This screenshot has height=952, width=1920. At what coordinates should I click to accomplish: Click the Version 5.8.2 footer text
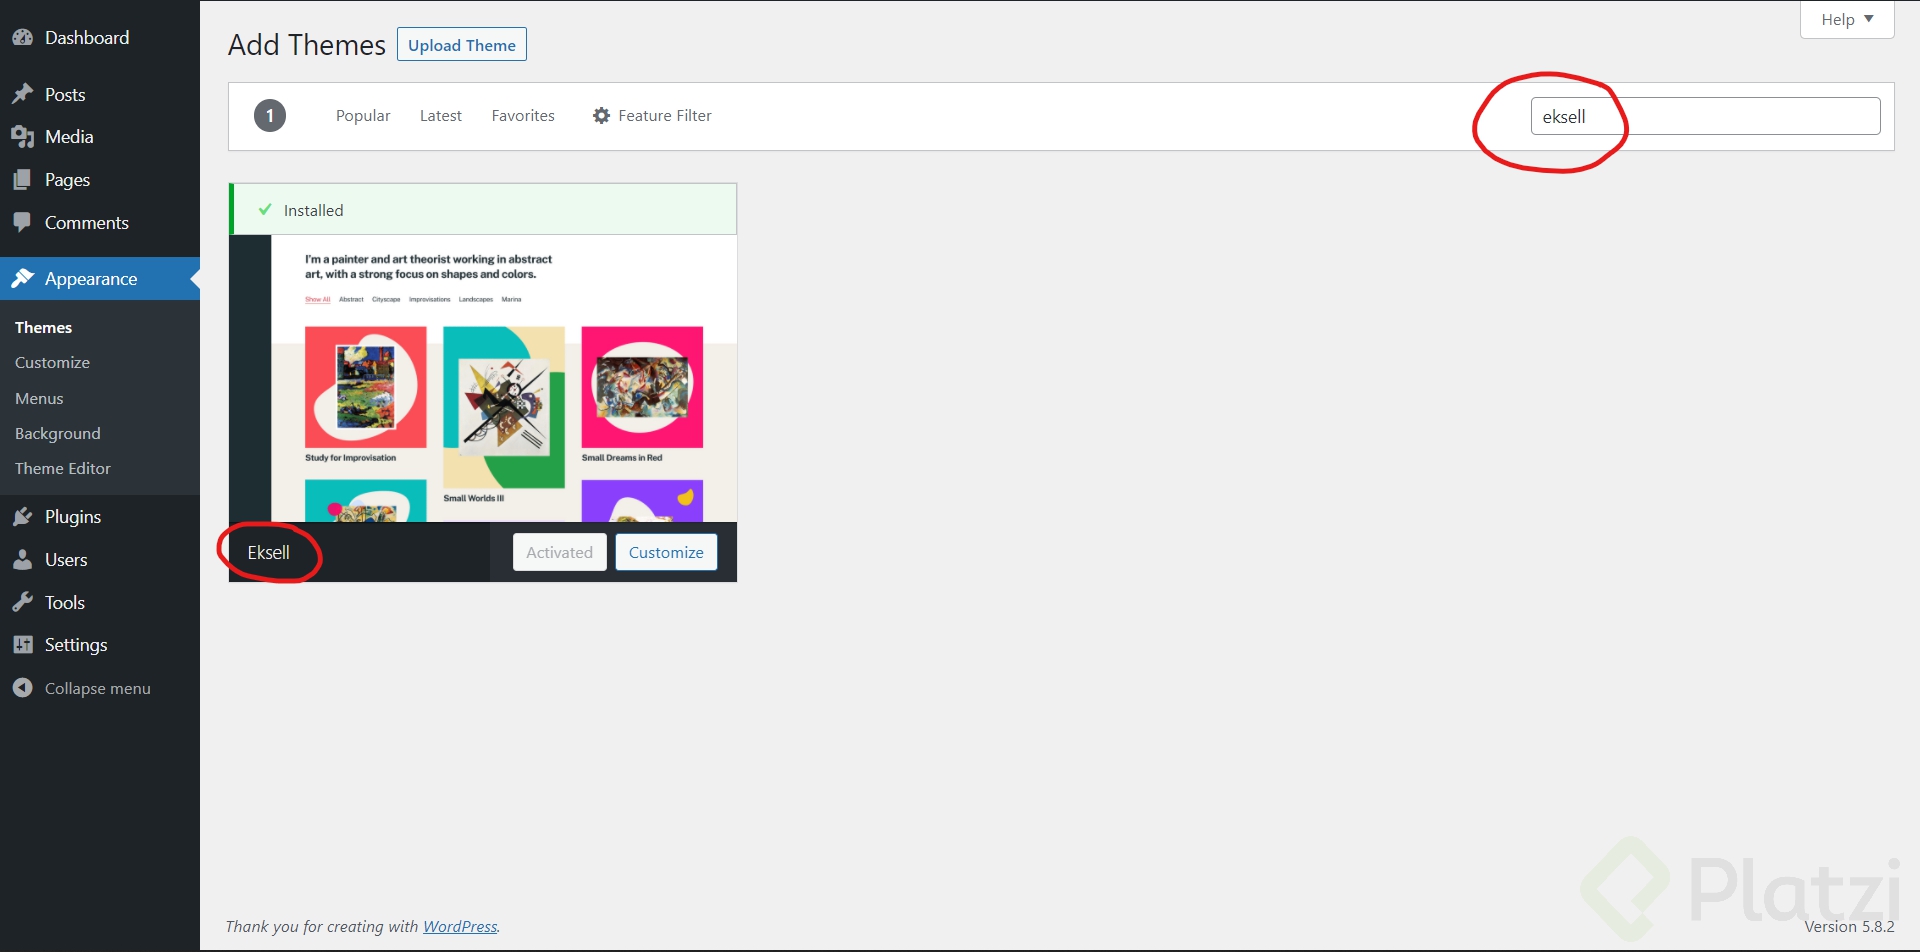(1849, 927)
